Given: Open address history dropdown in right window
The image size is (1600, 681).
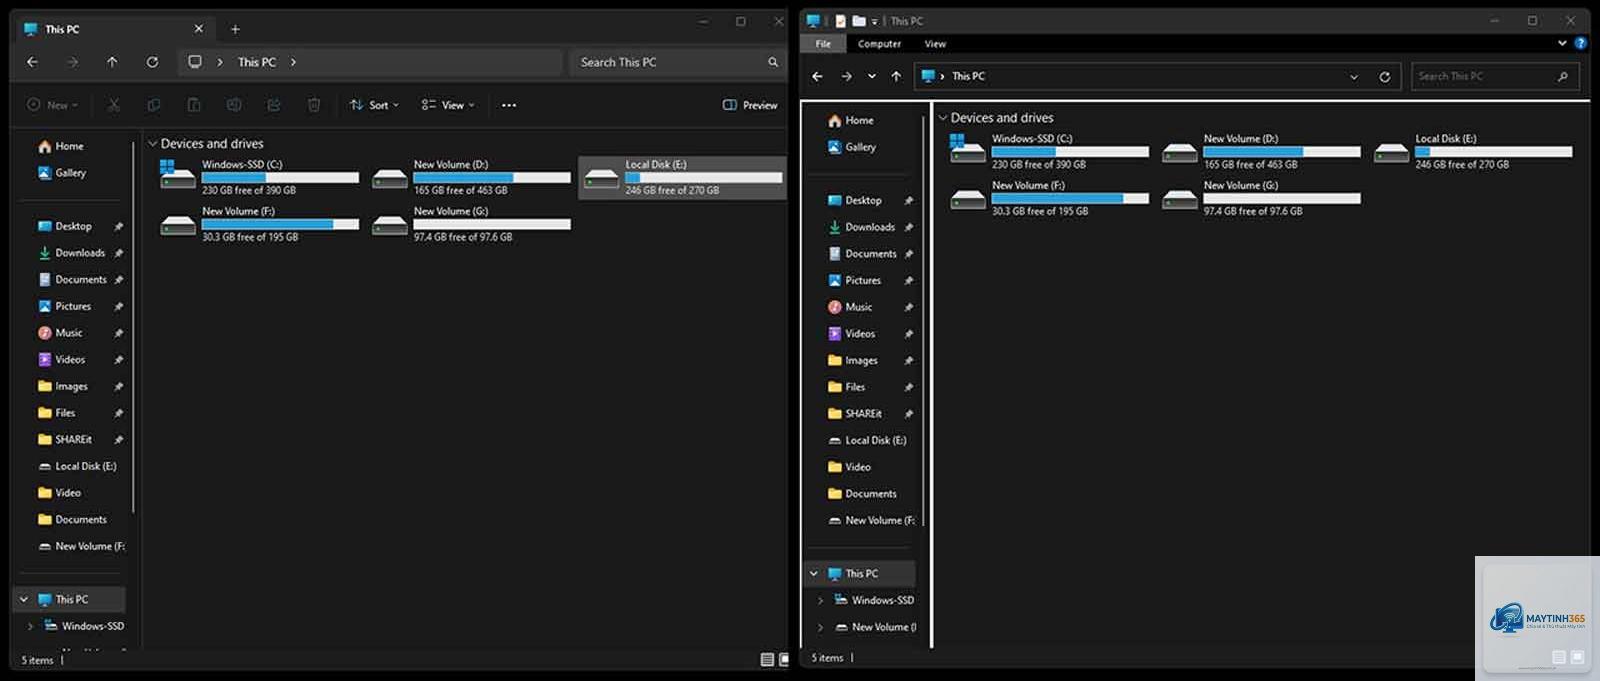Looking at the screenshot, I should 1354,76.
